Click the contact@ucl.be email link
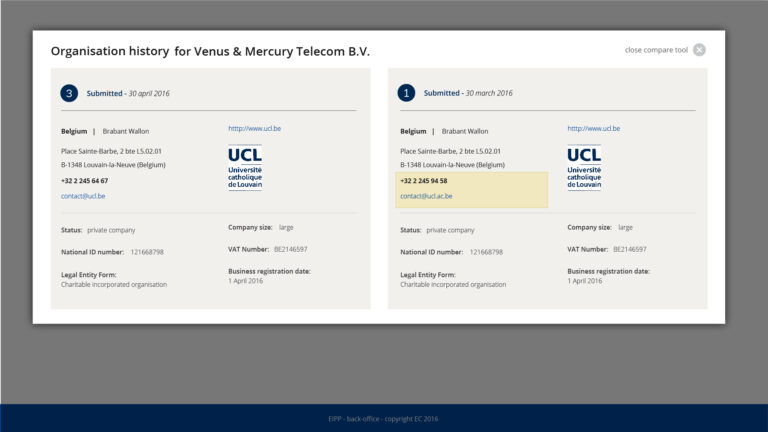The height and width of the screenshot is (432, 768). coord(83,196)
